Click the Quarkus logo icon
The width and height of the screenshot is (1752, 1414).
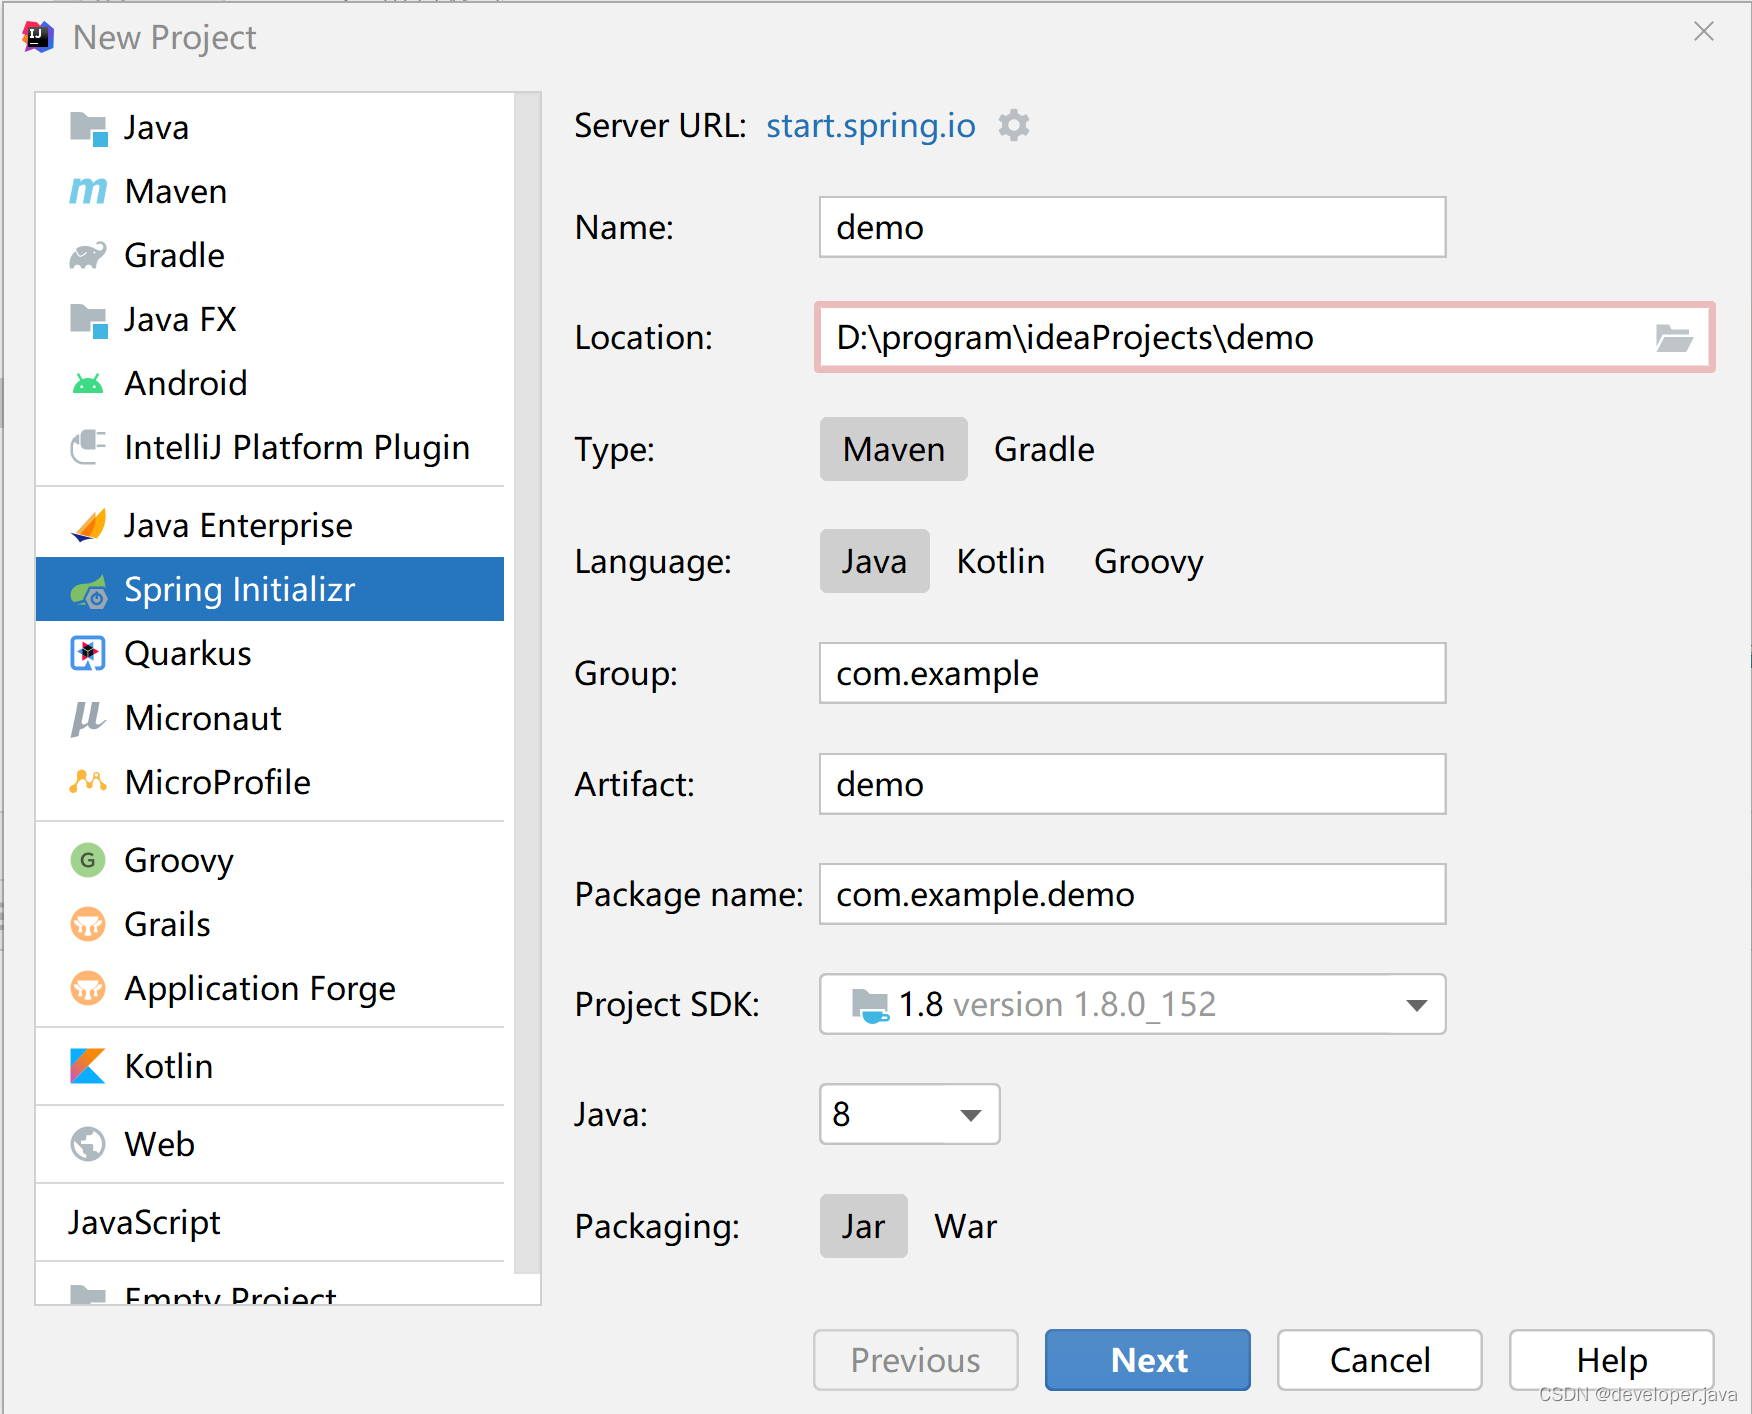tap(88, 653)
